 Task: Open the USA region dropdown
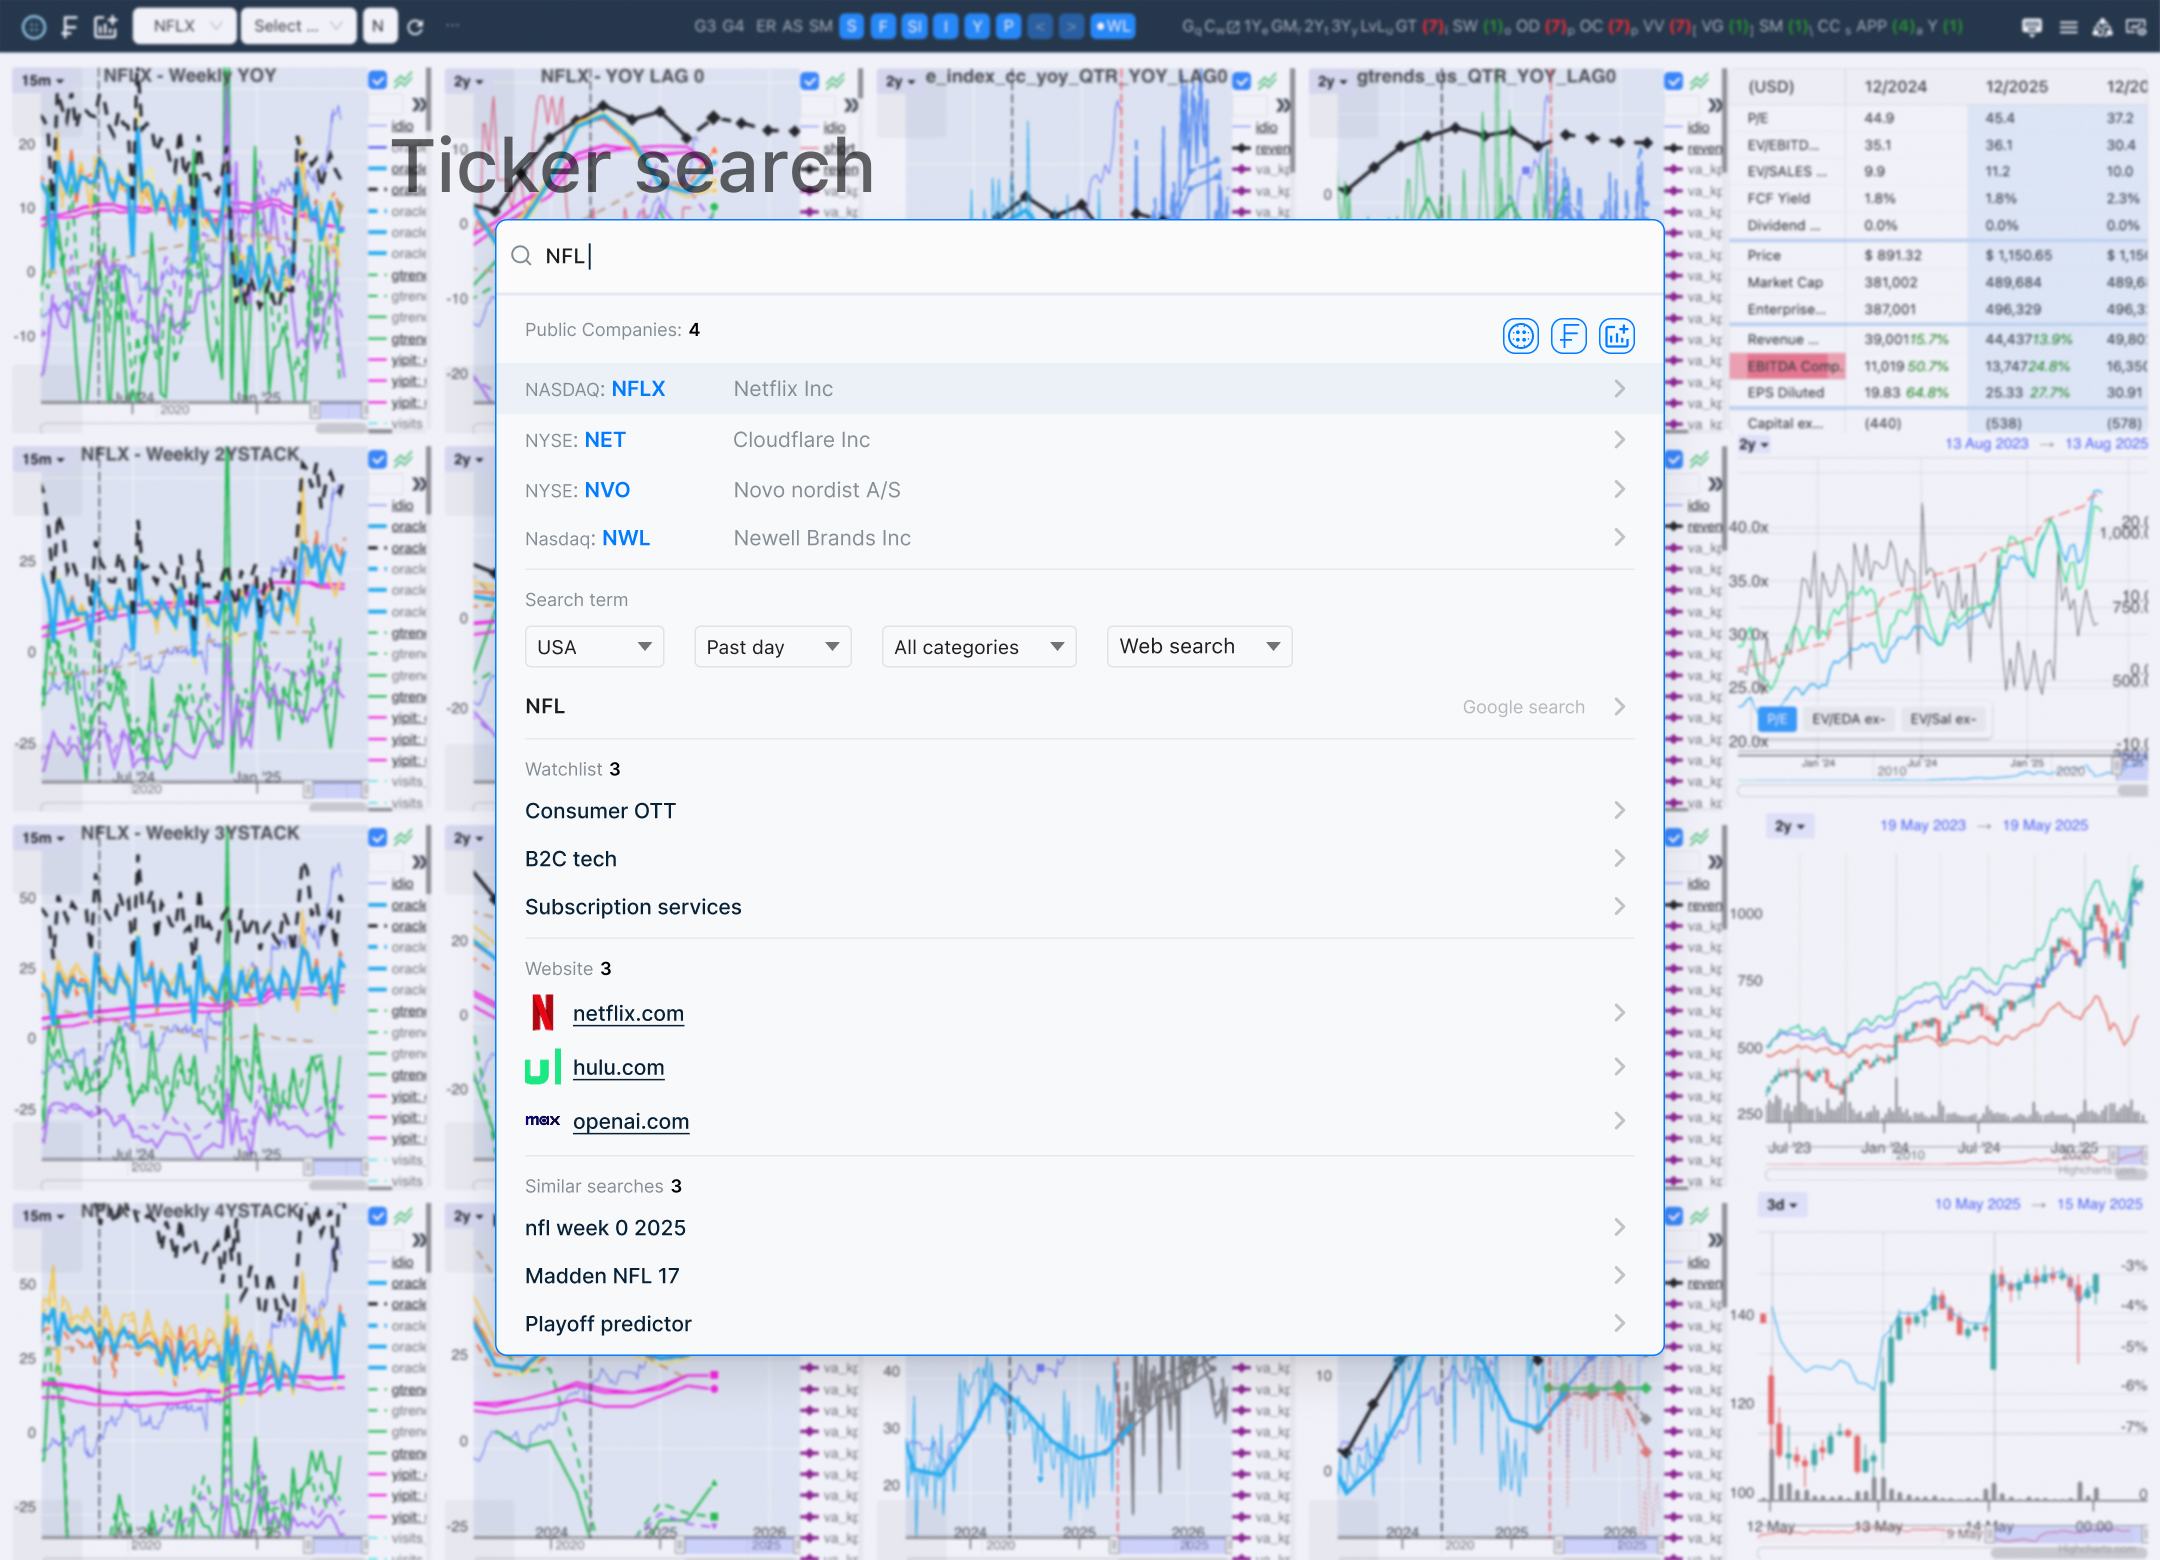tap(594, 647)
